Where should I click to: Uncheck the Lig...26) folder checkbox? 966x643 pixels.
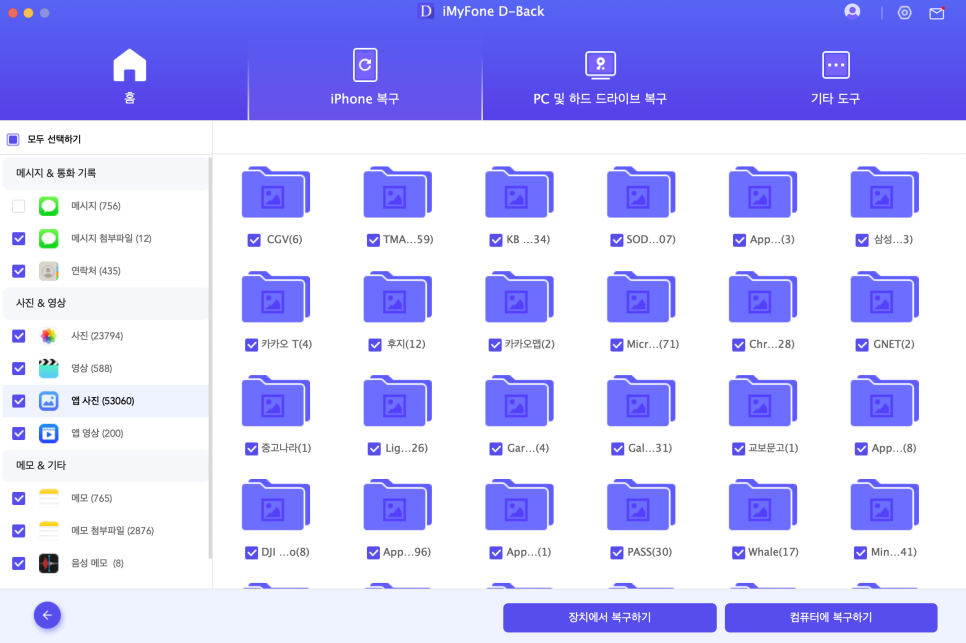pyautogui.click(x=374, y=449)
